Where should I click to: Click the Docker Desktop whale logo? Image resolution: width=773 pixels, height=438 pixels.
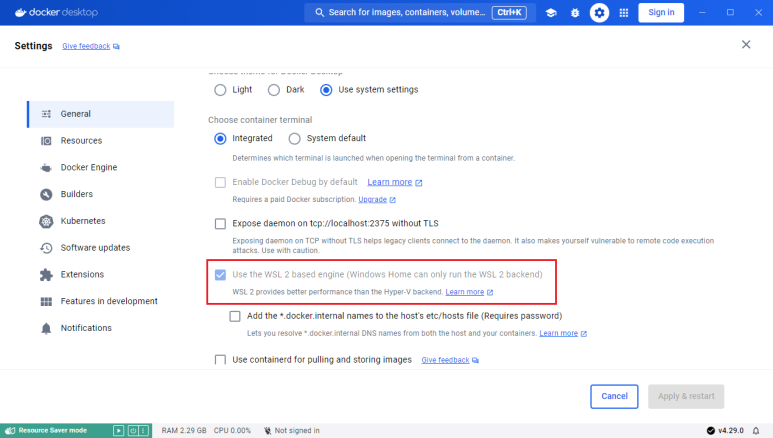[20, 12]
